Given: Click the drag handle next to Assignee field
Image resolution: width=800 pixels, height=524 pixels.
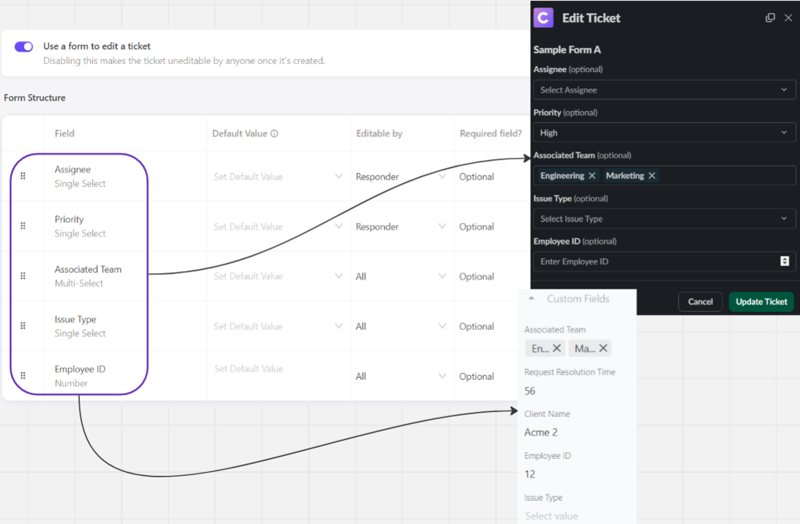Looking at the screenshot, I should (x=23, y=176).
